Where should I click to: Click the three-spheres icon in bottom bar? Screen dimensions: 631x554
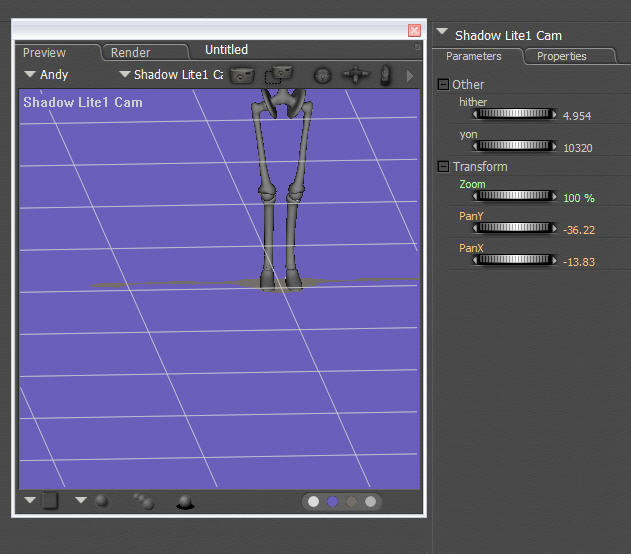(143, 501)
